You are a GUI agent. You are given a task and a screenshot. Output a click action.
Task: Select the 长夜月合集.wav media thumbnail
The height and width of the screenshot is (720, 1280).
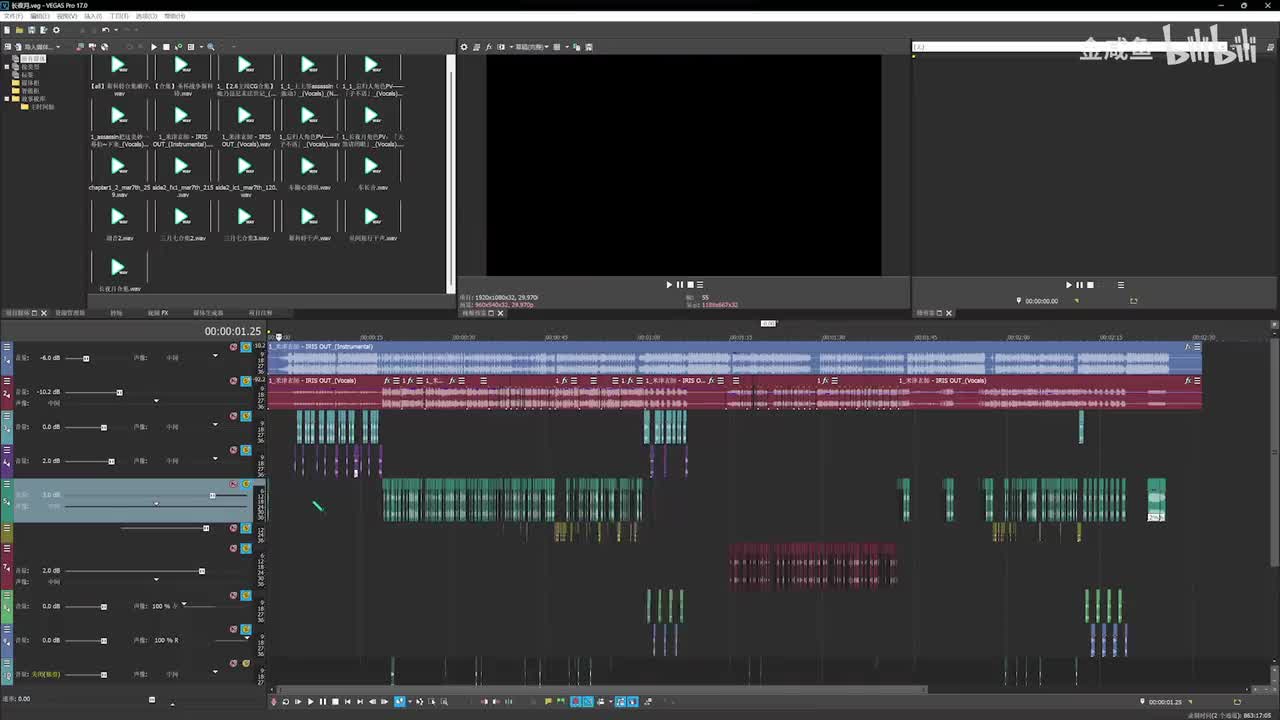[x=119, y=267]
